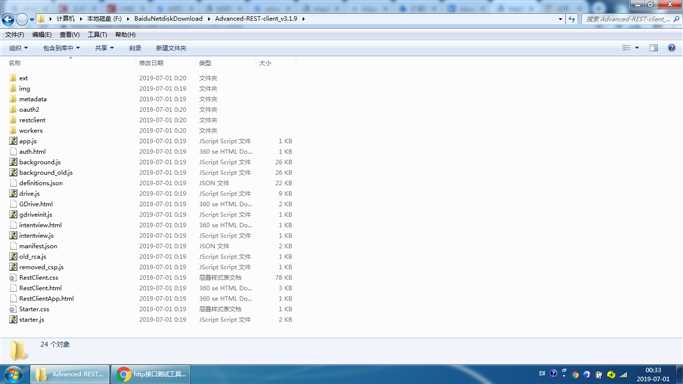This screenshot has width=683, height=384.
Task: Open recent locations dropdown beside forward arrow
Action: coord(32,20)
